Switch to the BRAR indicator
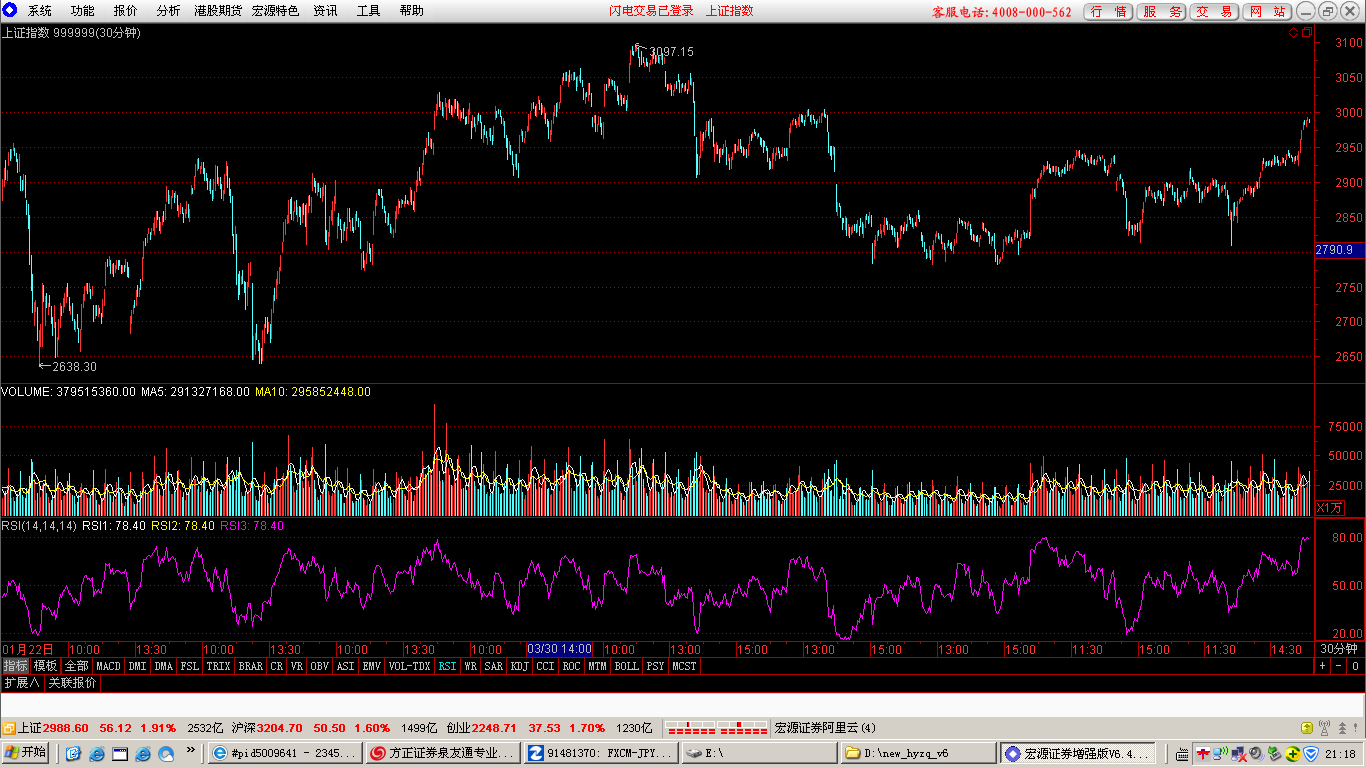Image resolution: width=1366 pixels, height=768 pixels. coord(251,665)
